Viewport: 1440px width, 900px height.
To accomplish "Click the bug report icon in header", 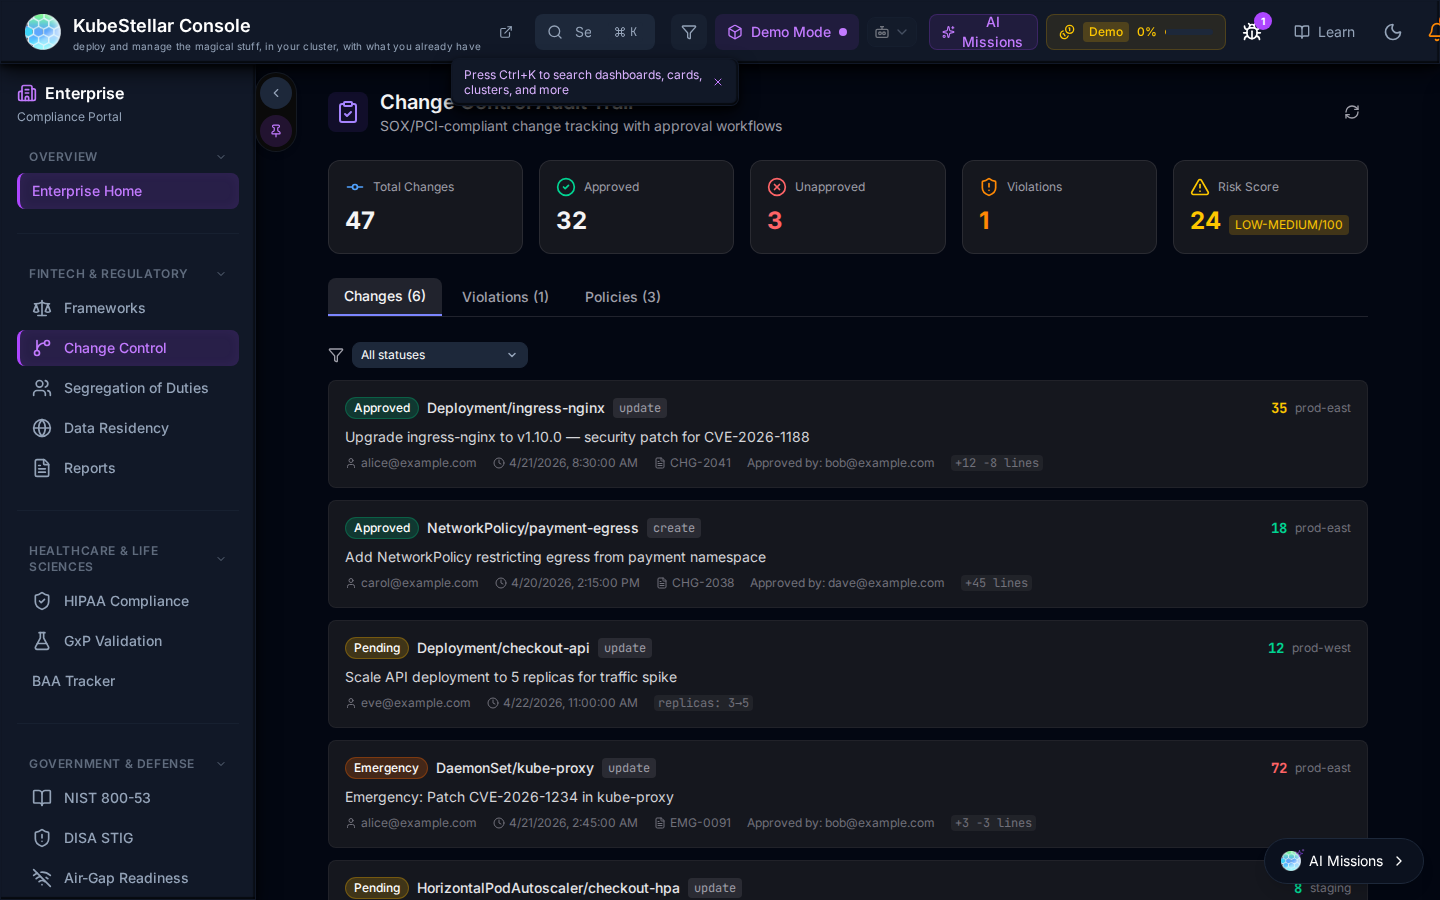I will tap(1251, 32).
